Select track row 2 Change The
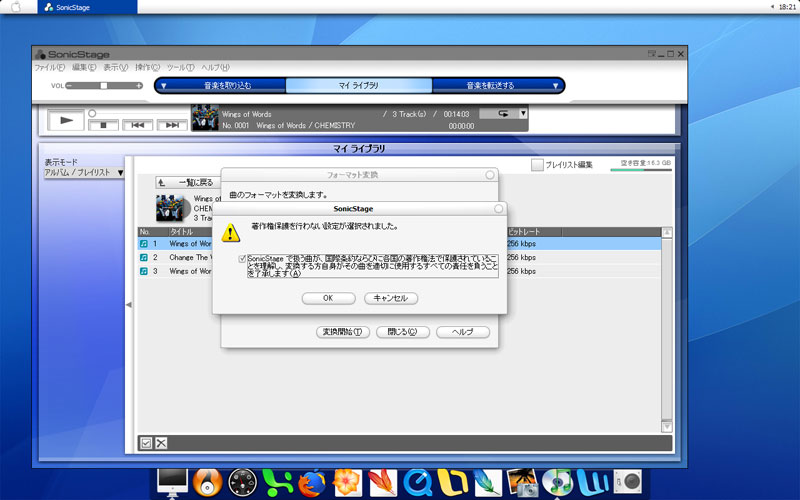800x500 pixels. coord(399,258)
